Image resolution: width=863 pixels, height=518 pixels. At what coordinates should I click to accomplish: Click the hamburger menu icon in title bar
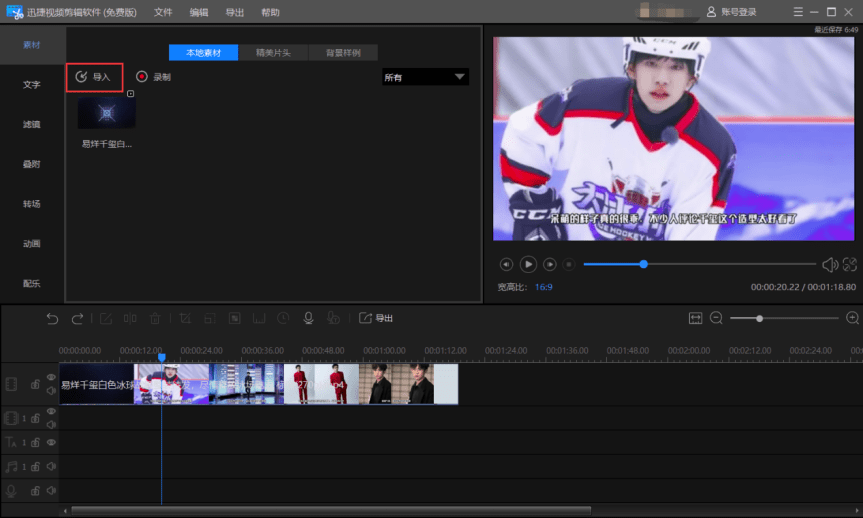pyautogui.click(x=798, y=12)
